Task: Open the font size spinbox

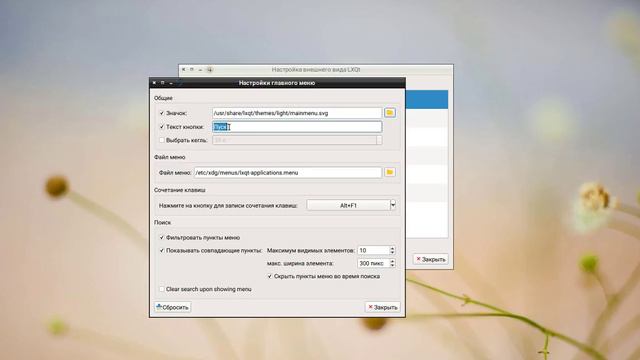Action: 297,140
